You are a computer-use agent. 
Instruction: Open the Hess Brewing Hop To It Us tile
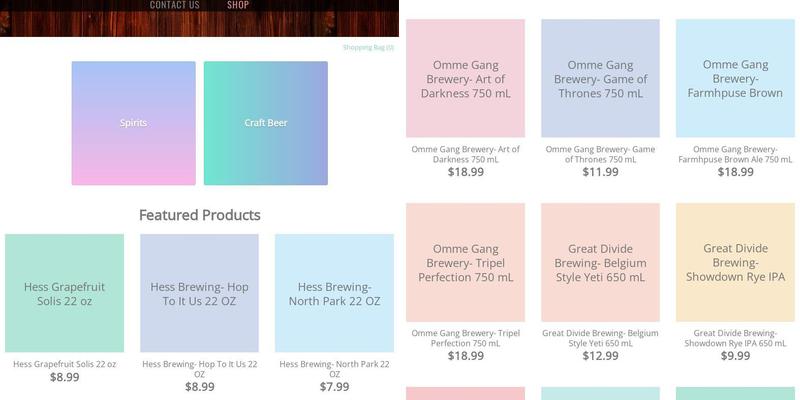[199, 293]
